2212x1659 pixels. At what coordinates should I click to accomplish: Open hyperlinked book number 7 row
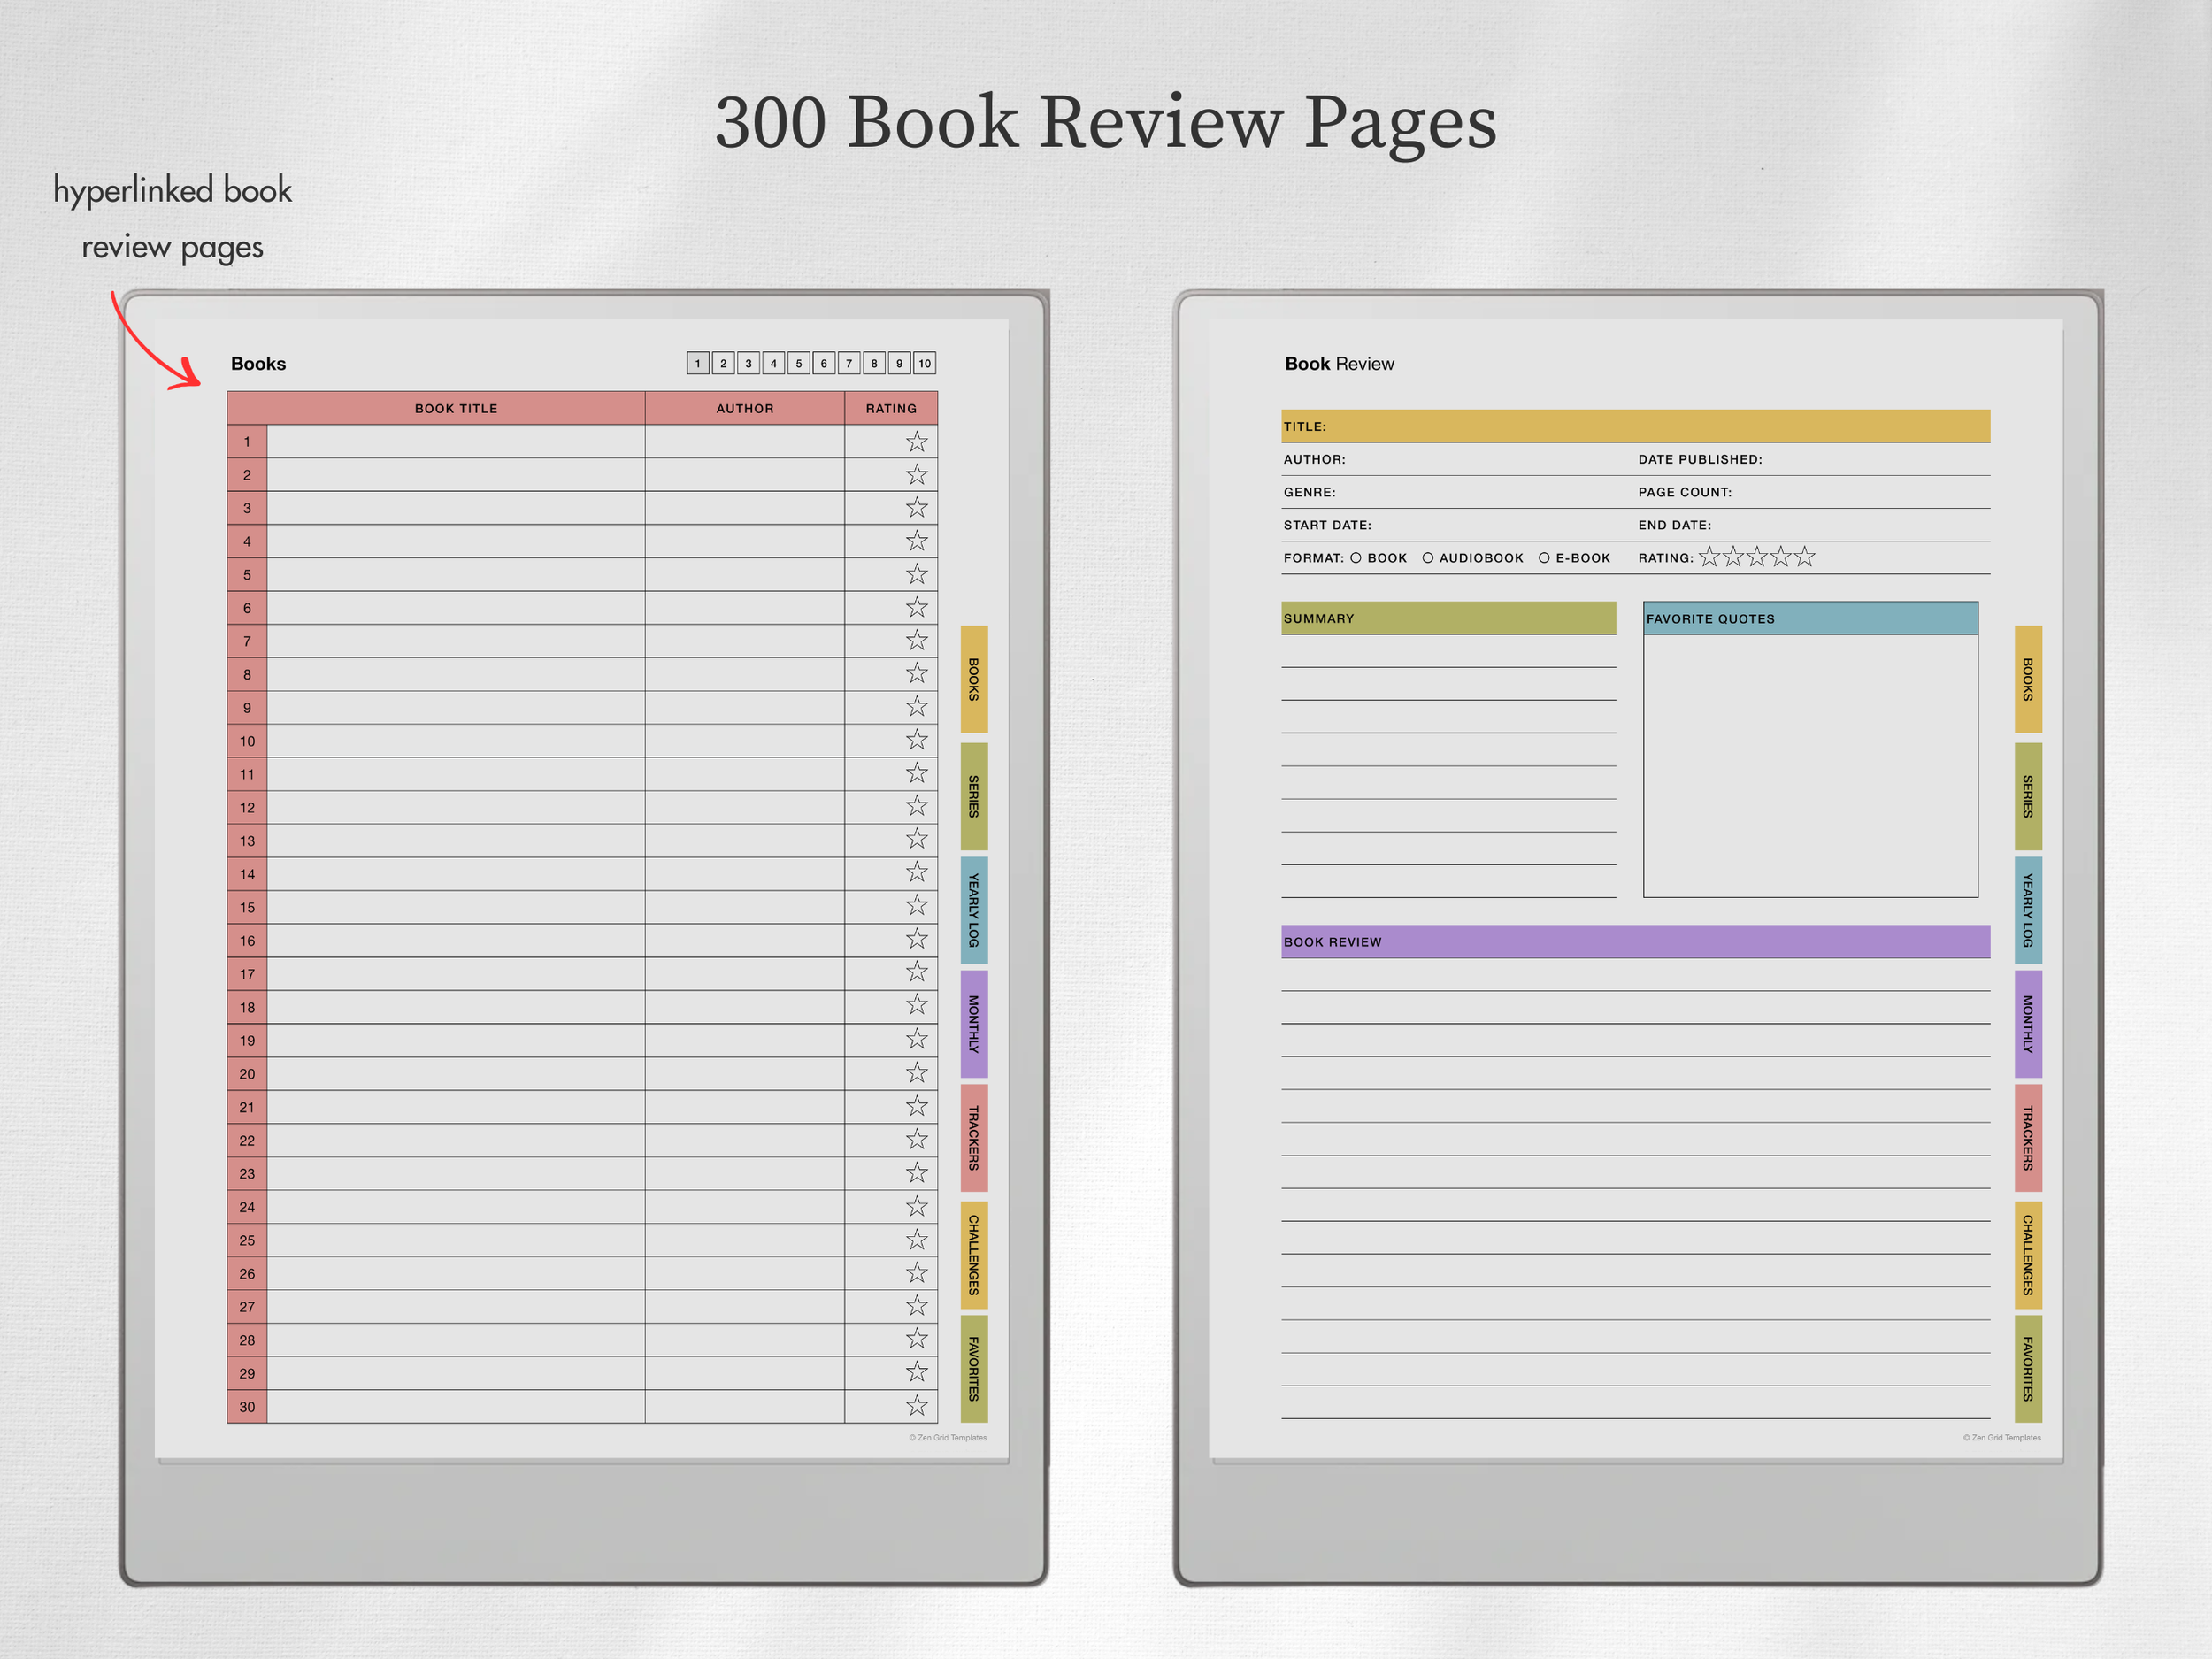[x=582, y=641]
